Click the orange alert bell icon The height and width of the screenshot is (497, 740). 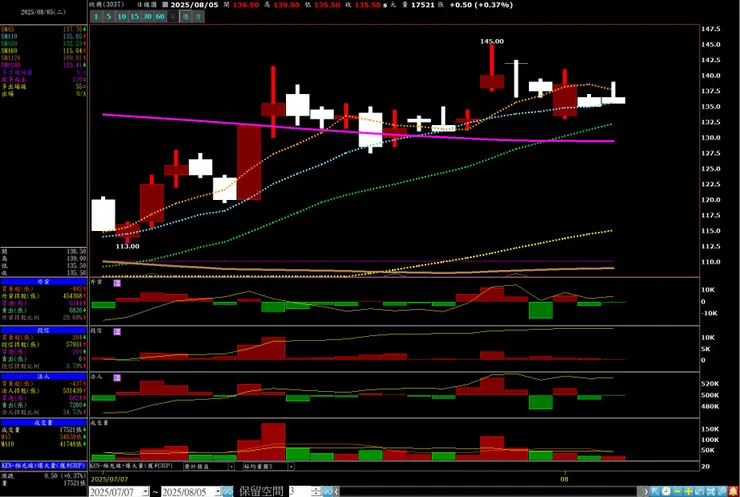733,492
